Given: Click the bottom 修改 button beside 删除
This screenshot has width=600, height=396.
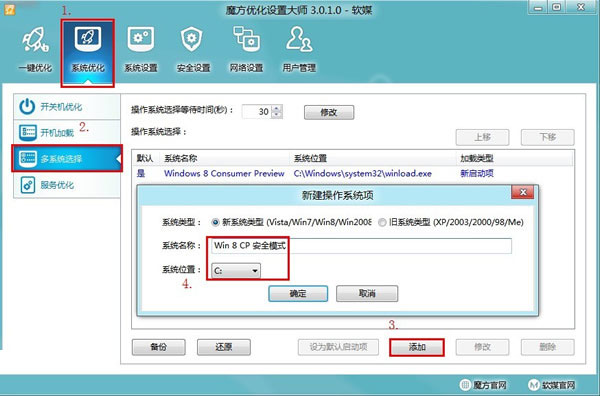Looking at the screenshot, I should [x=482, y=347].
